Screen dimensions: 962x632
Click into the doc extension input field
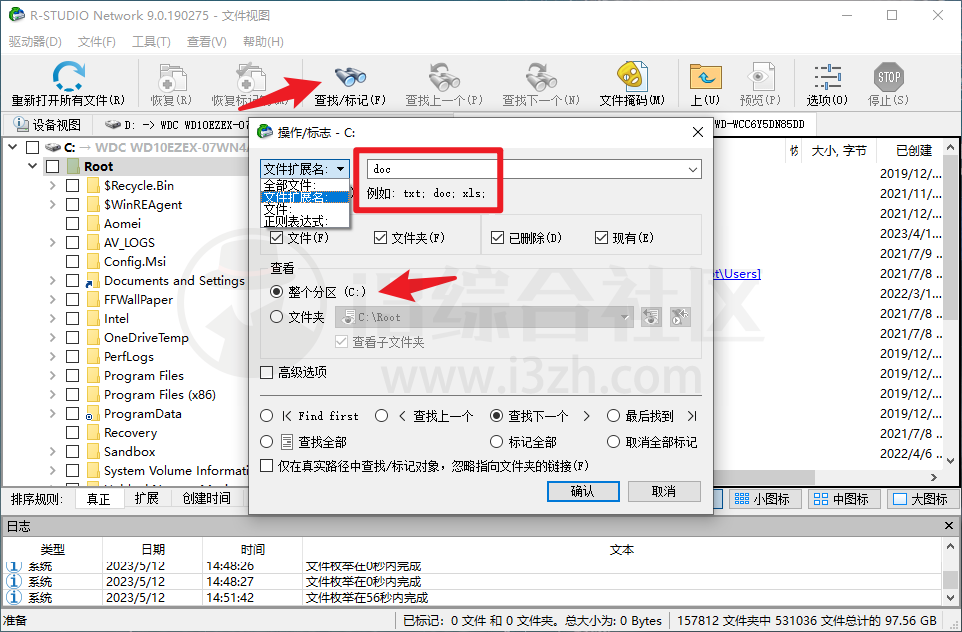[525, 169]
